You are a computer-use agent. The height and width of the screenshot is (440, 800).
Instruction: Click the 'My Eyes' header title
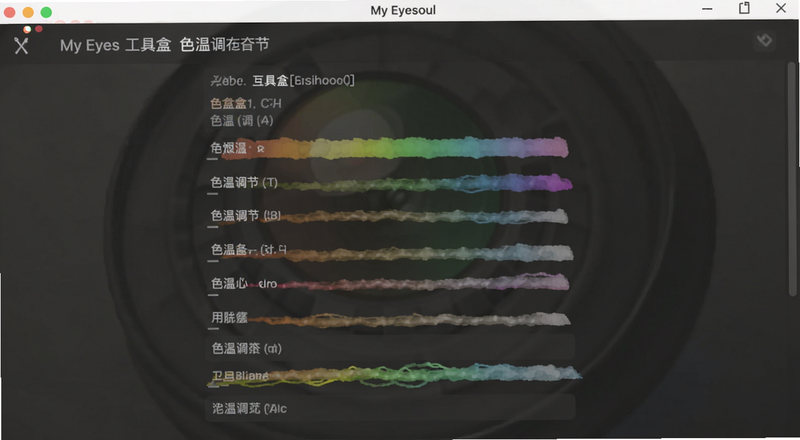(90, 45)
